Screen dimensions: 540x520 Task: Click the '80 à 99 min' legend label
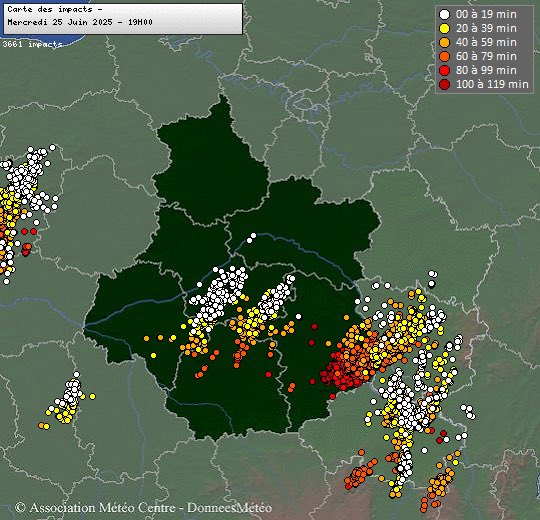click(486, 70)
